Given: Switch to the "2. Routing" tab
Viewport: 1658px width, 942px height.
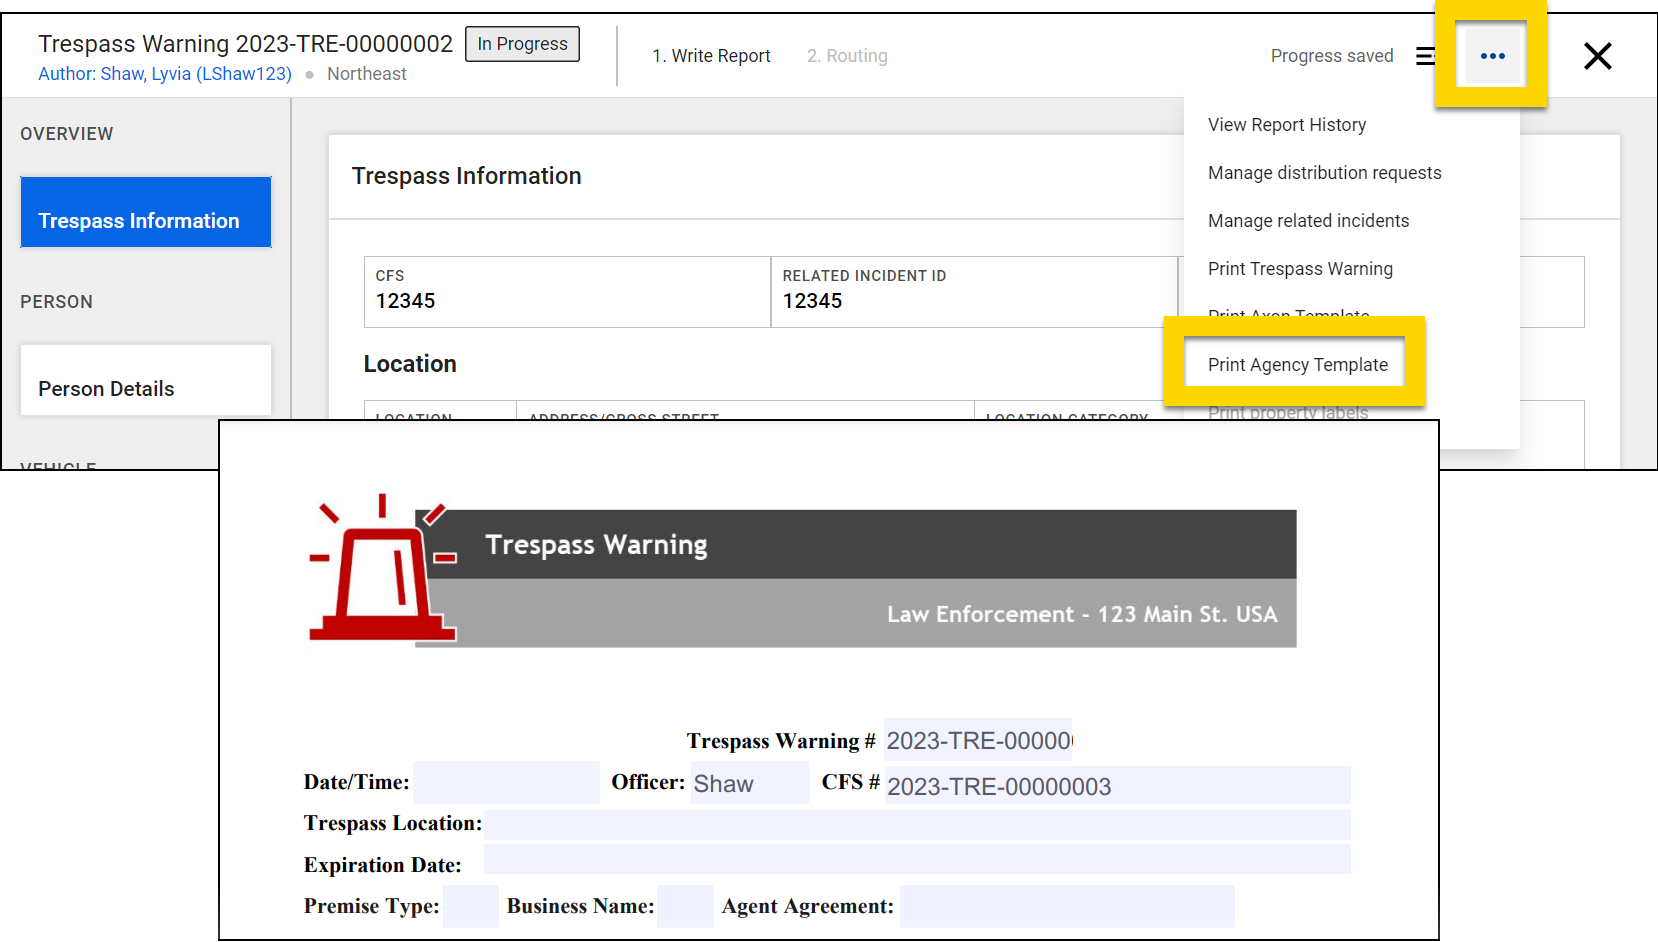Looking at the screenshot, I should [x=847, y=55].
